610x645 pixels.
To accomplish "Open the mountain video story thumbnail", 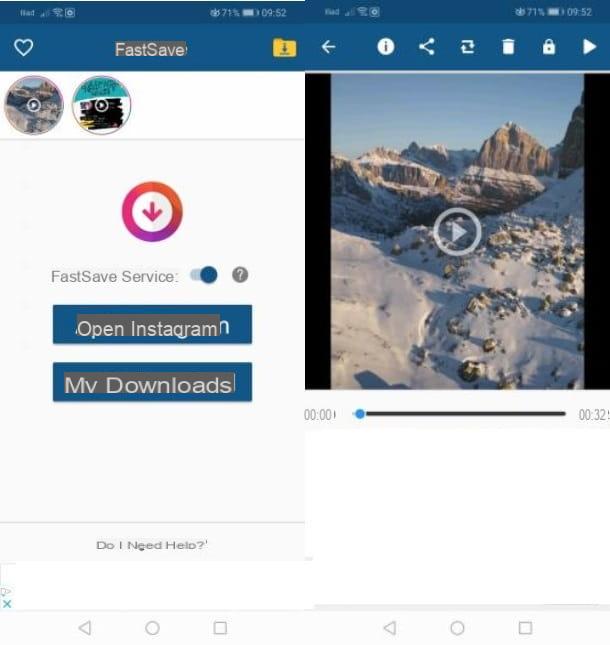I will click(x=34, y=105).
